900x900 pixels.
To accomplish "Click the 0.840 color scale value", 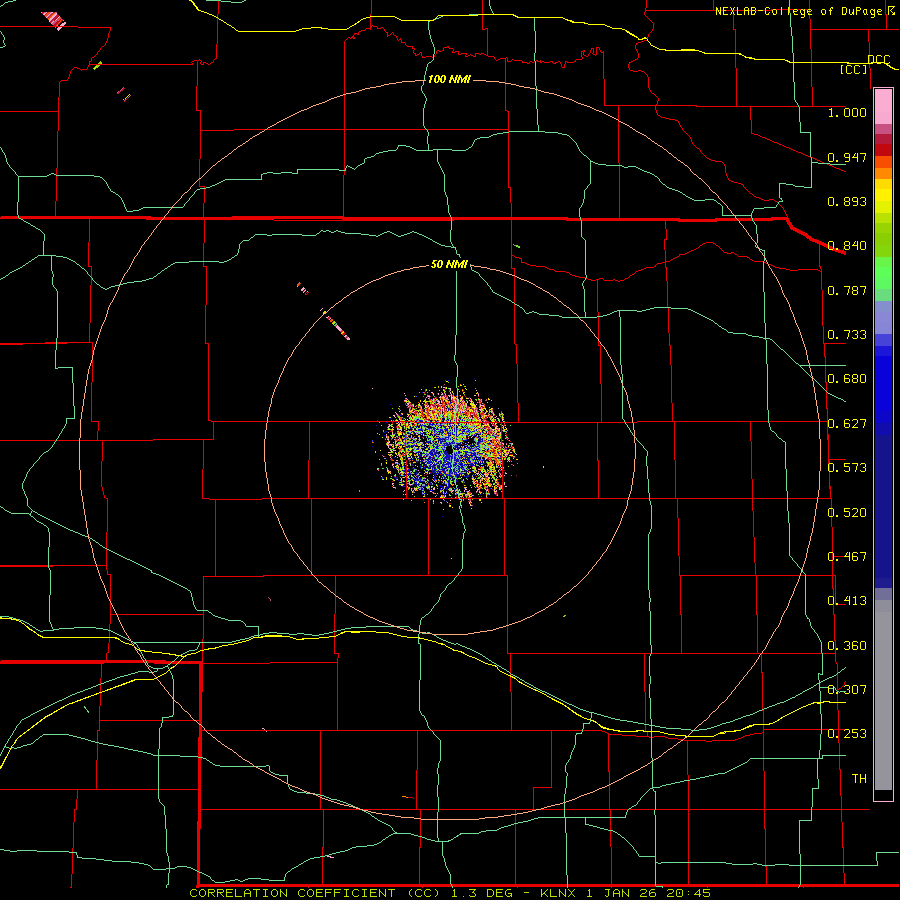I will click(x=847, y=246).
